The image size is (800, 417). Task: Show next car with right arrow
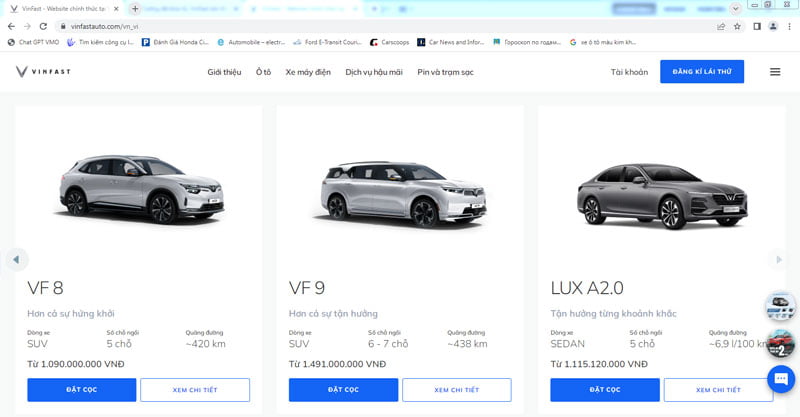780,259
